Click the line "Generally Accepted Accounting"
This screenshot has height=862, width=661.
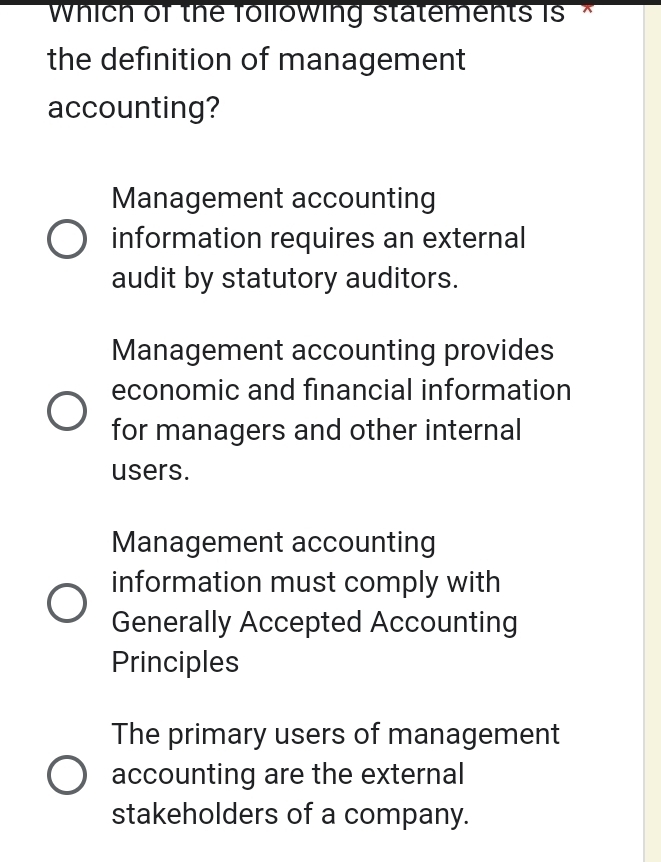pyautogui.click(x=314, y=622)
